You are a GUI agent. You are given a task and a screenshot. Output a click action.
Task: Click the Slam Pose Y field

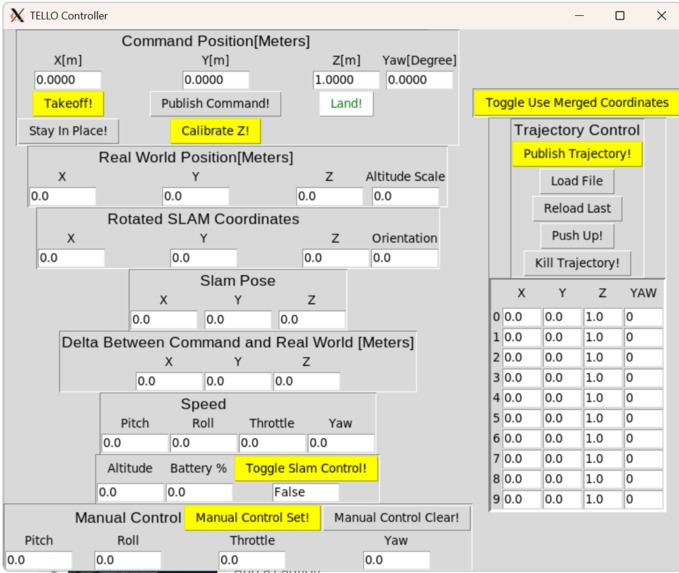click(x=238, y=320)
